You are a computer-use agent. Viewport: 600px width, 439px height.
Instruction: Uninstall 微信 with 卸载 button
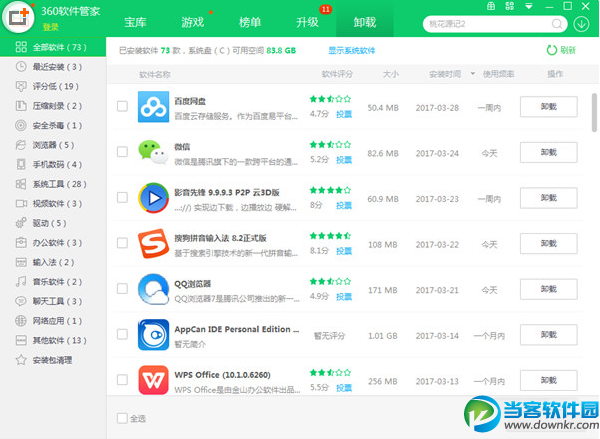[x=548, y=152]
